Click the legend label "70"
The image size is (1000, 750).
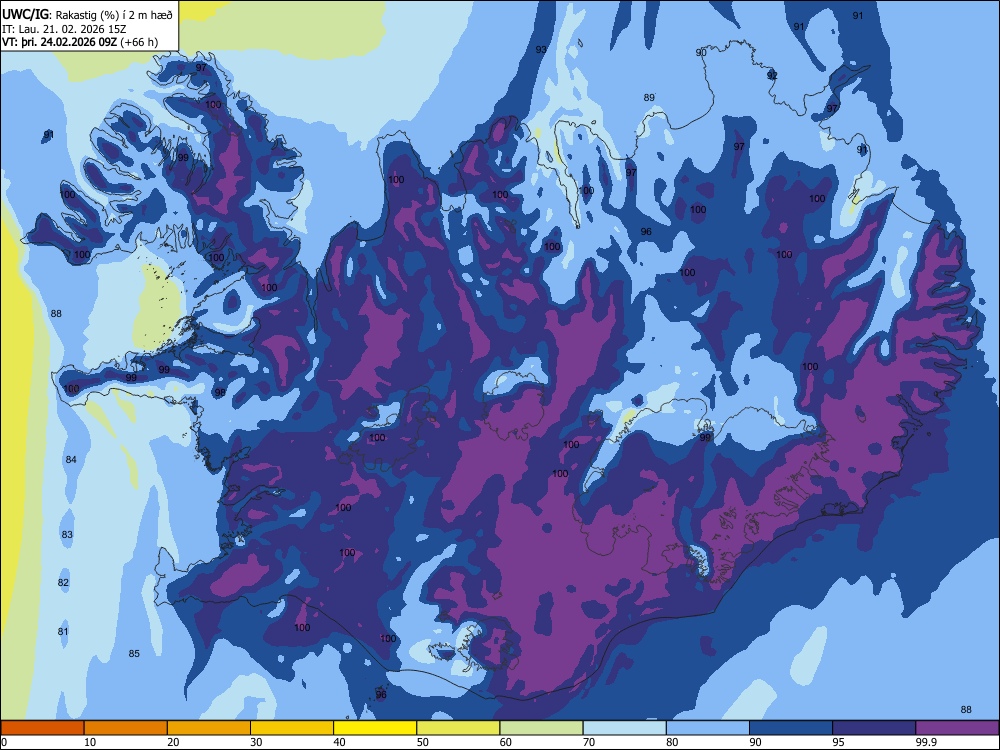[589, 742]
